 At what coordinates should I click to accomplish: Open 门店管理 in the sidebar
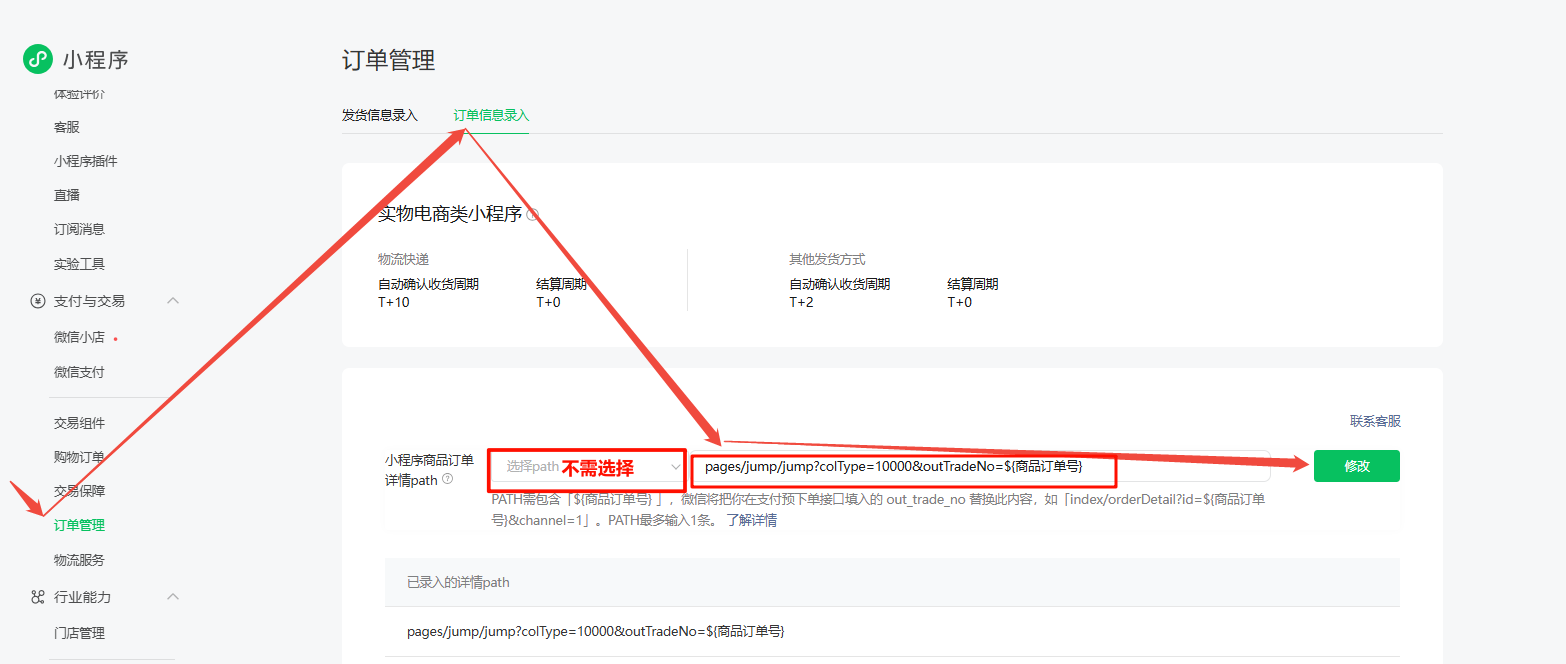coord(79,633)
